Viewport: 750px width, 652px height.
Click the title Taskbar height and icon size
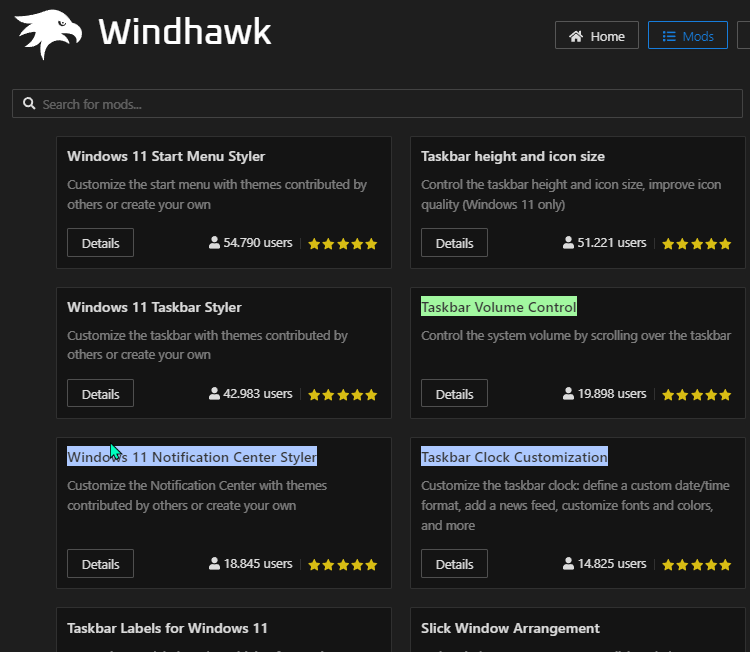pos(513,156)
